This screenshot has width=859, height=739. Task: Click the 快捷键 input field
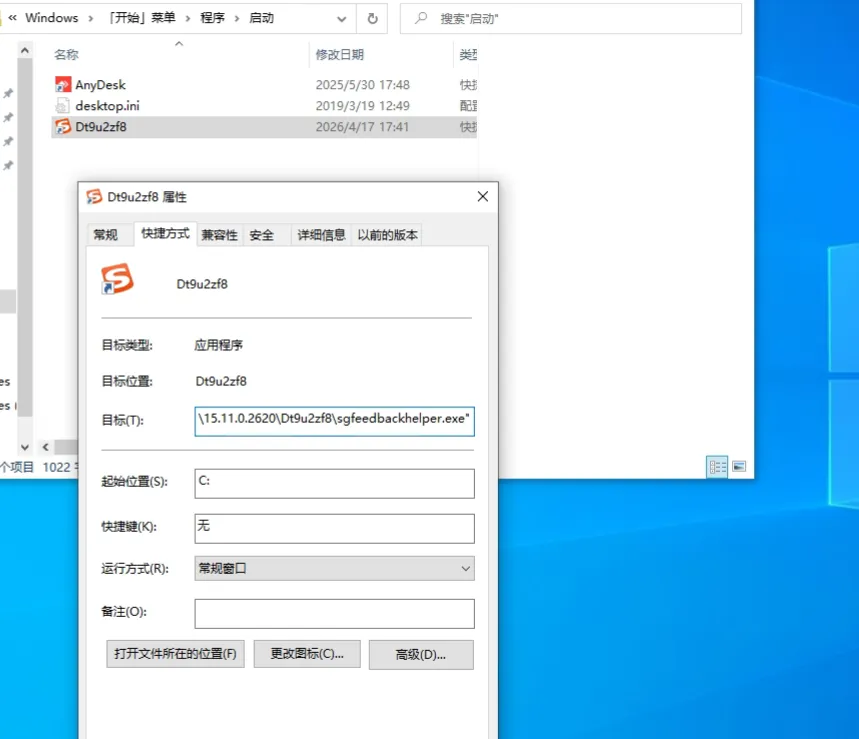coord(334,528)
